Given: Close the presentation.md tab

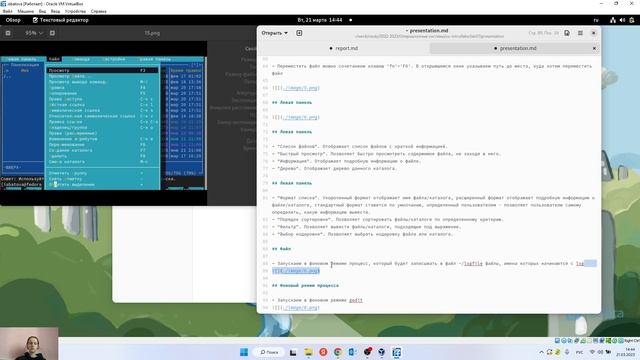Looking at the screenshot, I should point(594,48).
